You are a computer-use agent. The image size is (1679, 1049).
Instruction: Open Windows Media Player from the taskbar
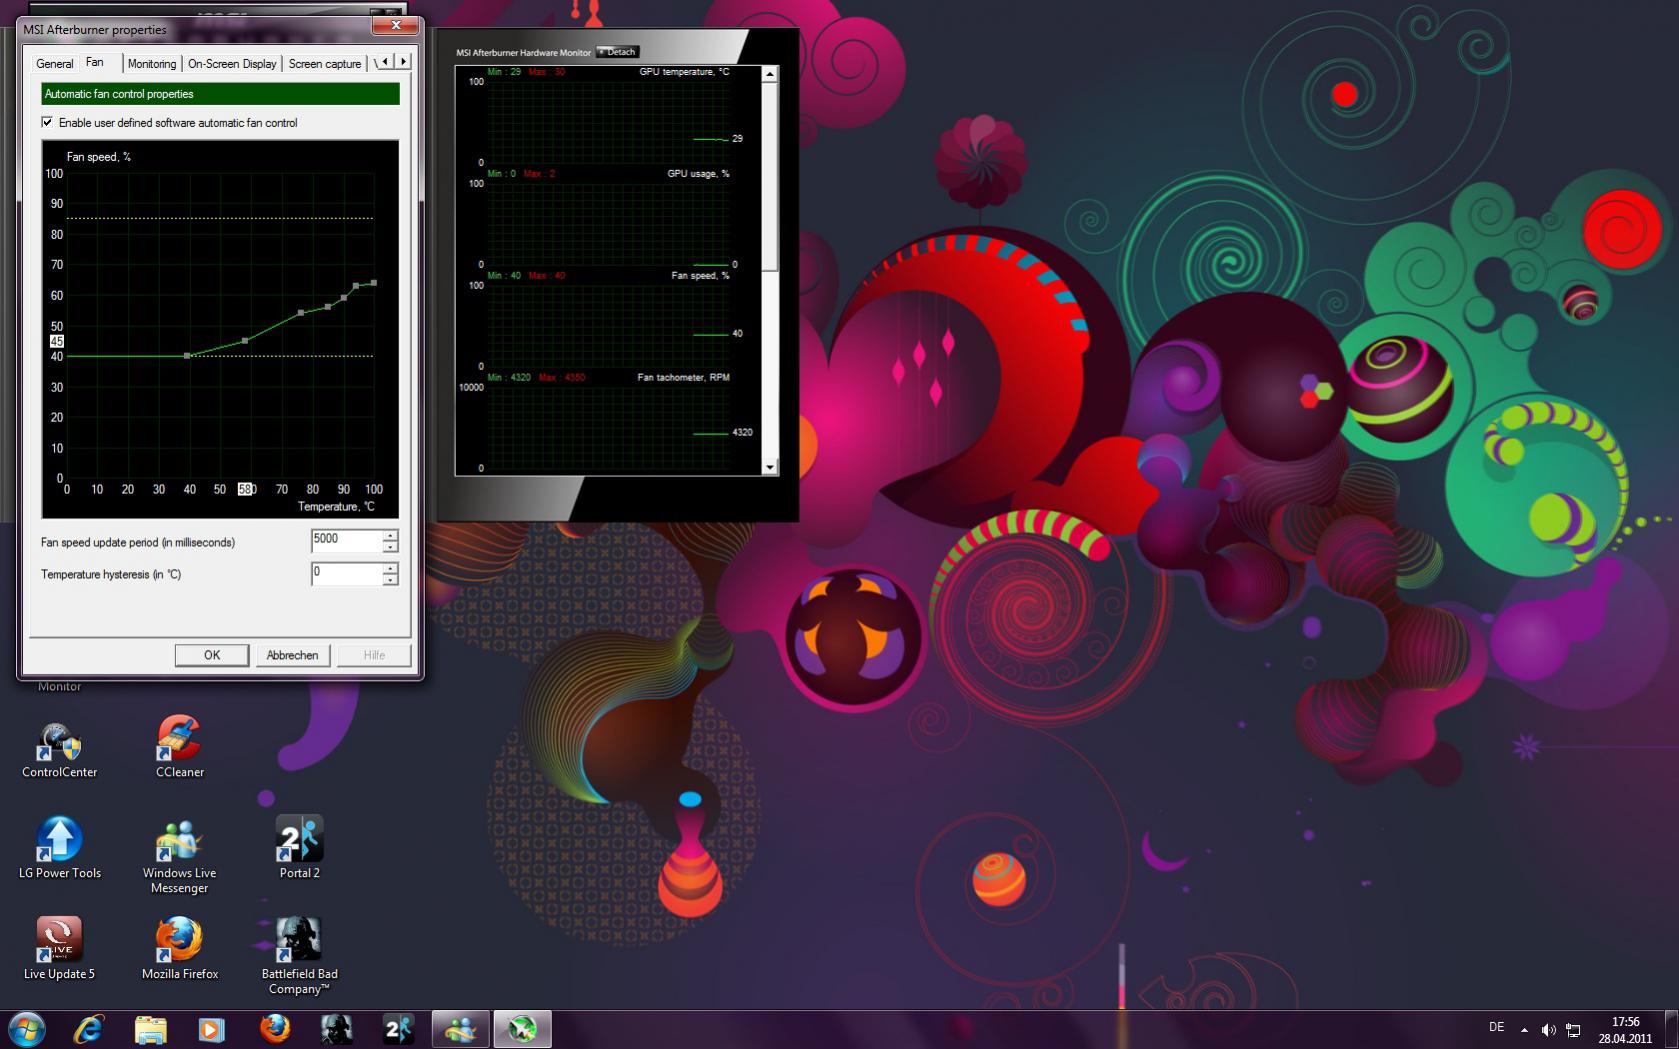211,1029
